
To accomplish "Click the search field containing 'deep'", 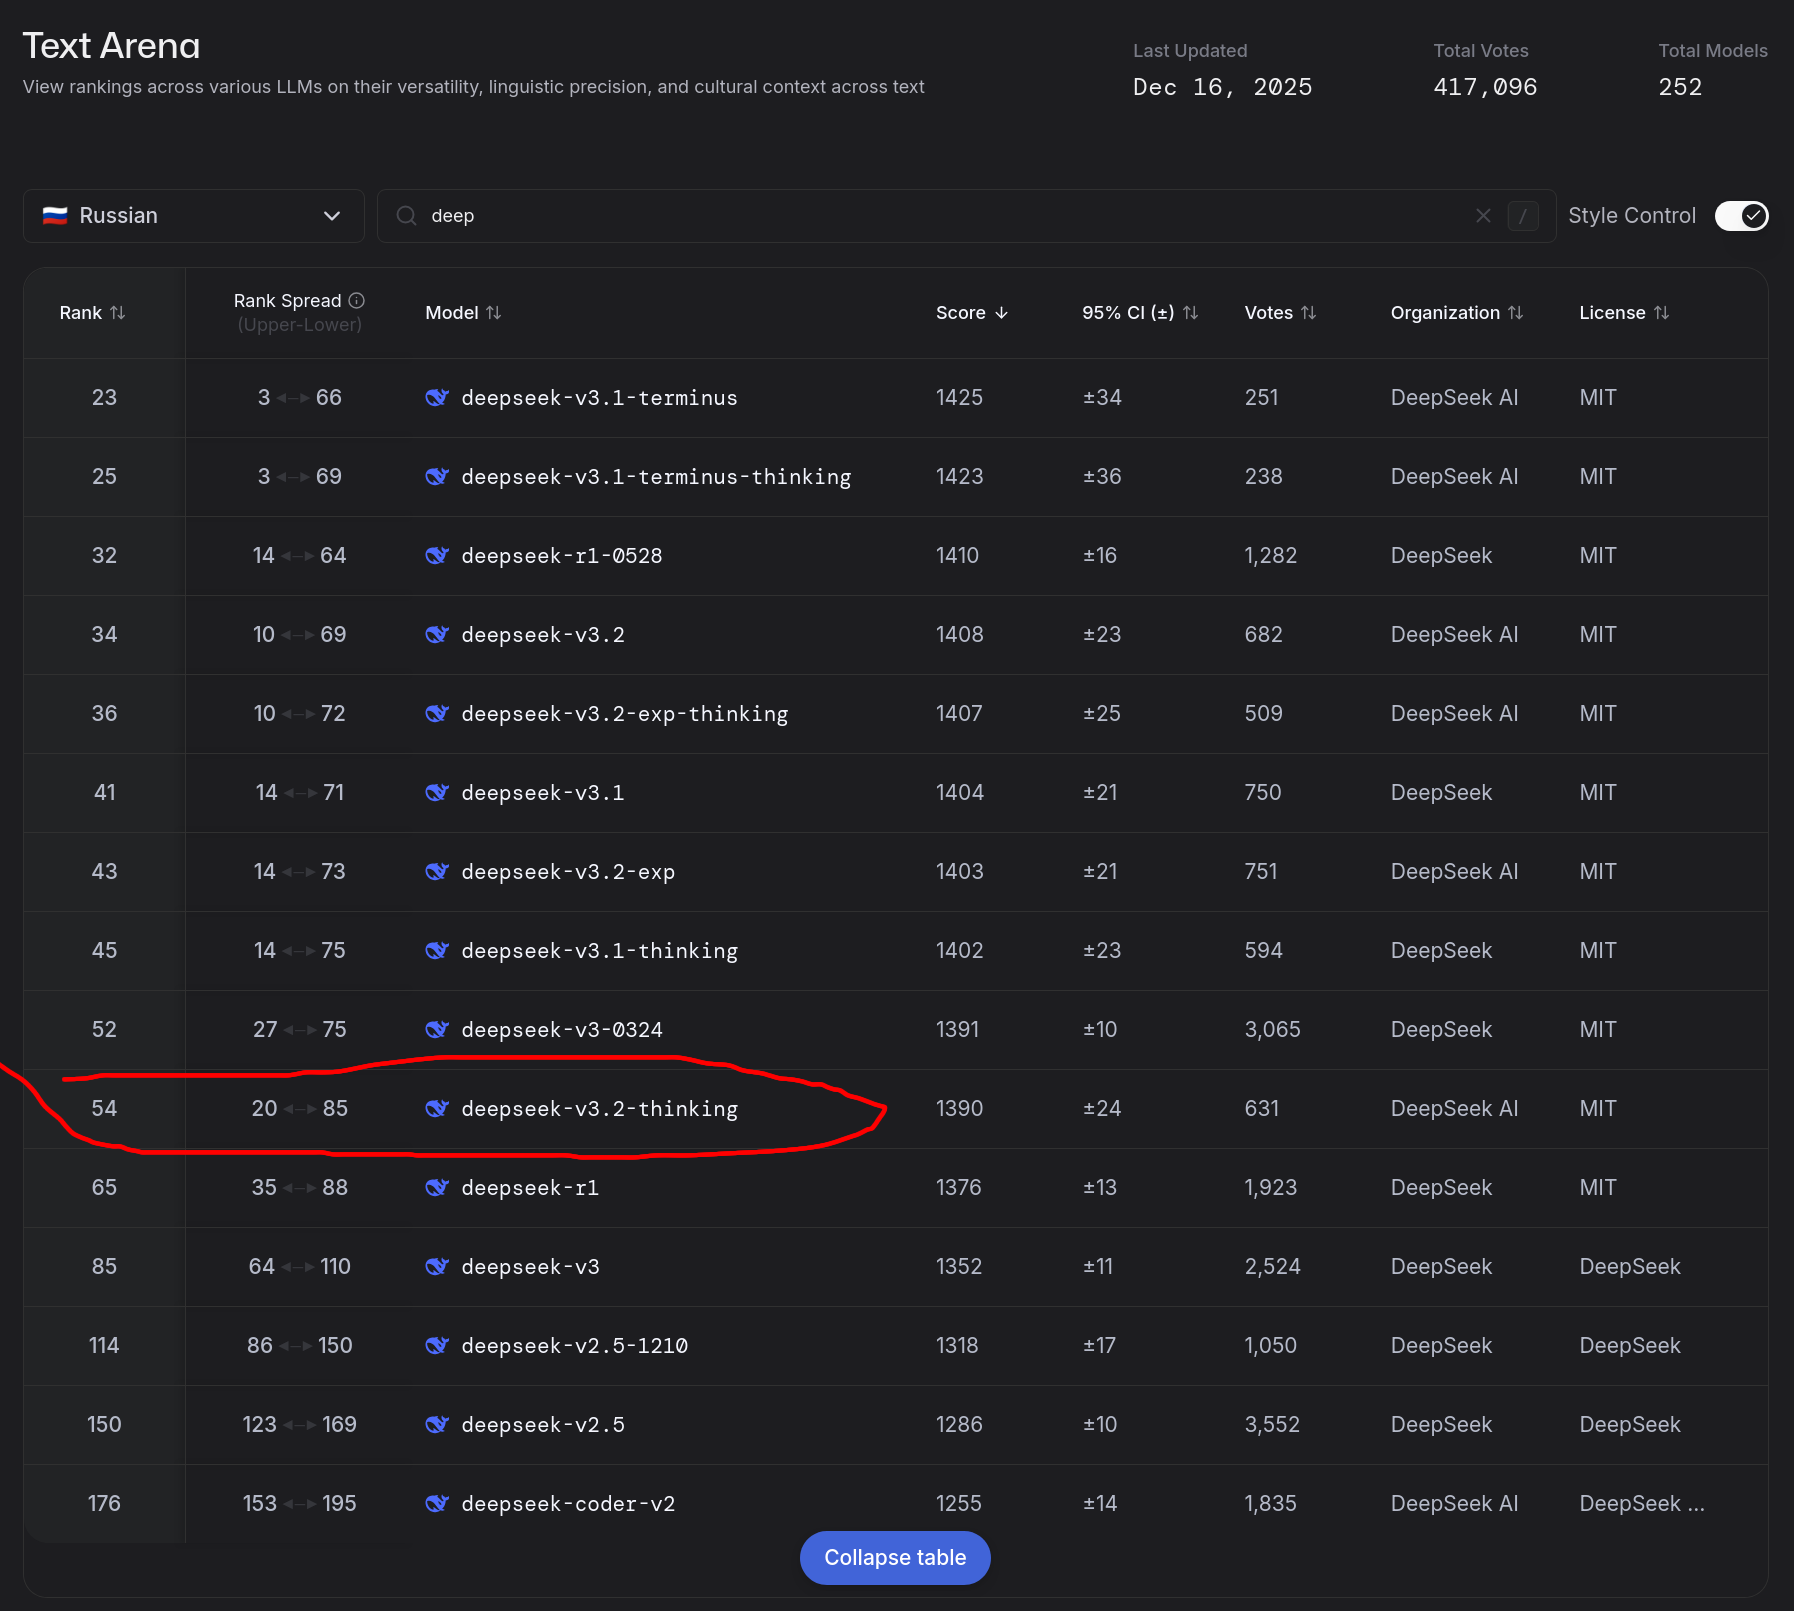I will point(966,216).
